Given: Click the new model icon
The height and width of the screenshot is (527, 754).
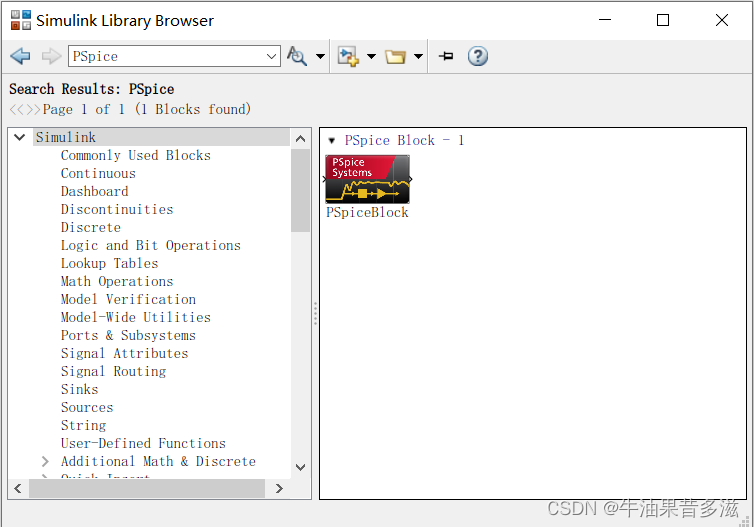Looking at the screenshot, I should [x=348, y=56].
